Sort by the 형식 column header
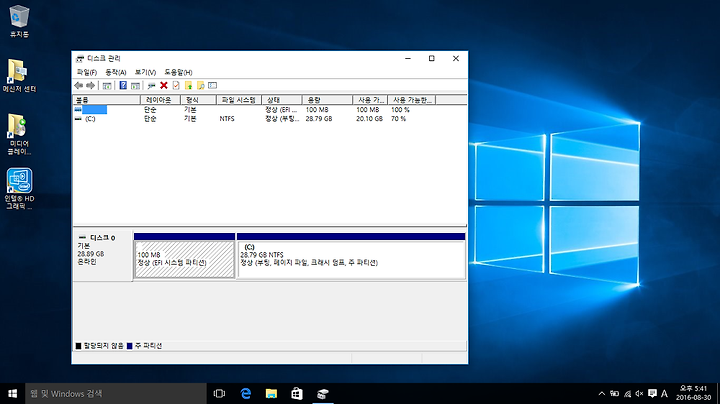Image resolution: width=720 pixels, height=404 pixels. tap(198, 100)
